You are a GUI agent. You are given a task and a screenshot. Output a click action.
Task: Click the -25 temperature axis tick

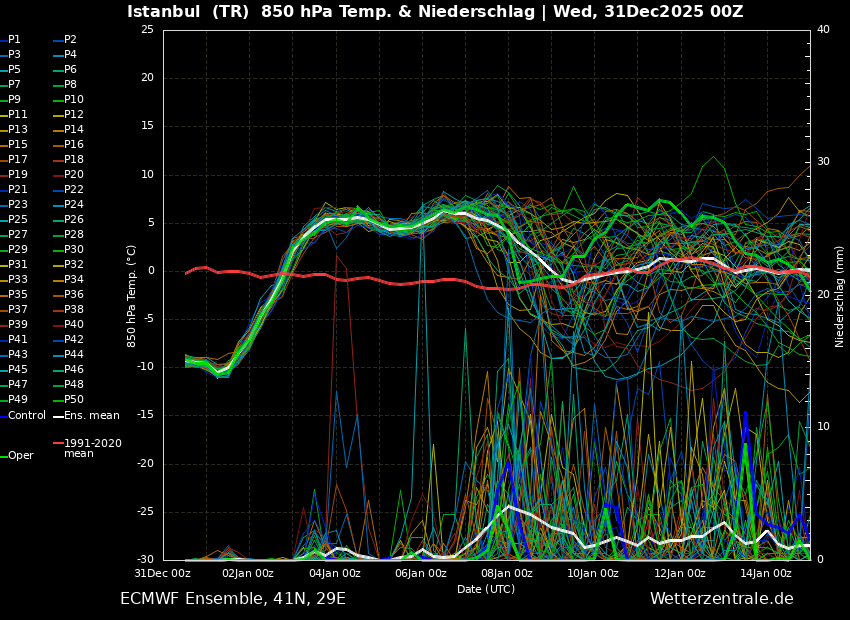coord(144,512)
